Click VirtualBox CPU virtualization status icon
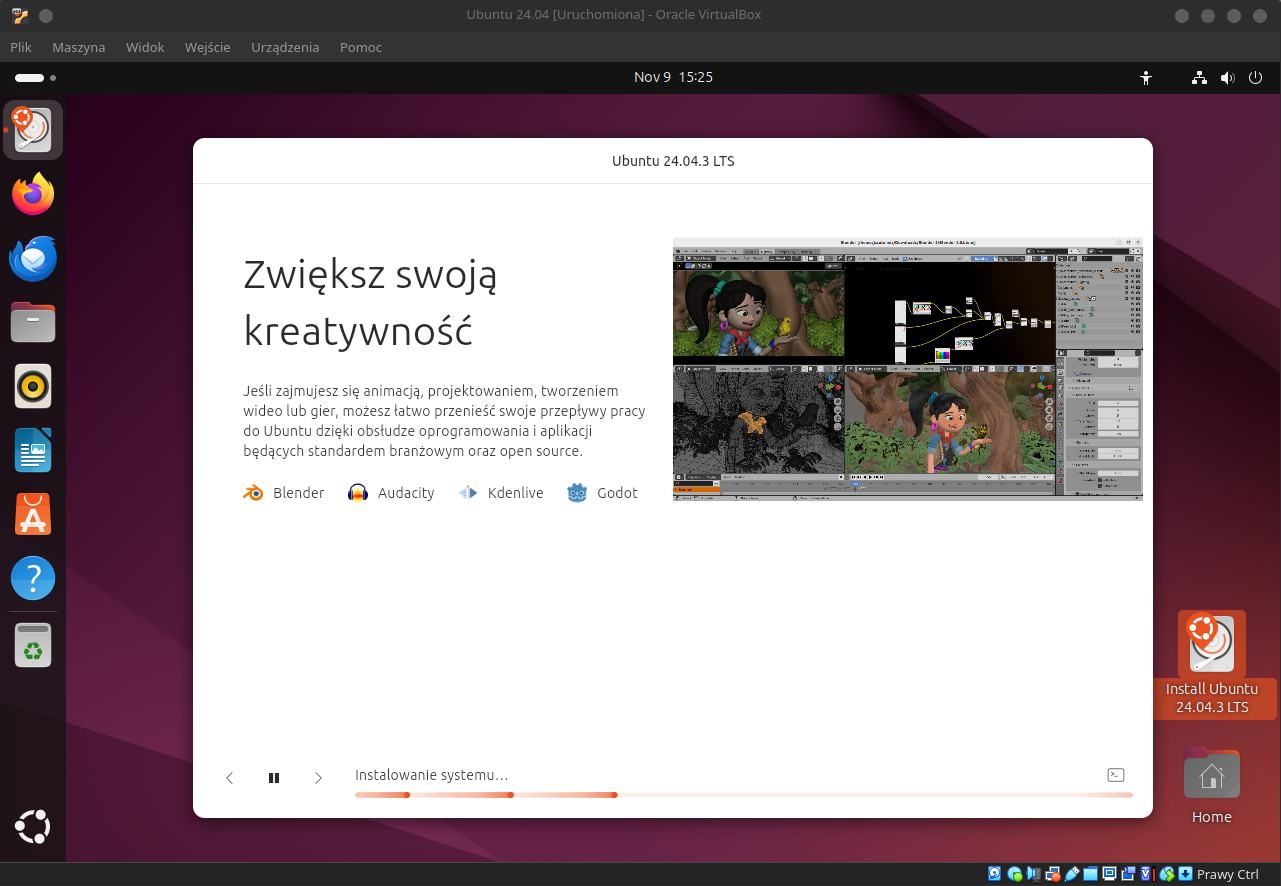The height and width of the screenshot is (886, 1281). tap(1148, 874)
